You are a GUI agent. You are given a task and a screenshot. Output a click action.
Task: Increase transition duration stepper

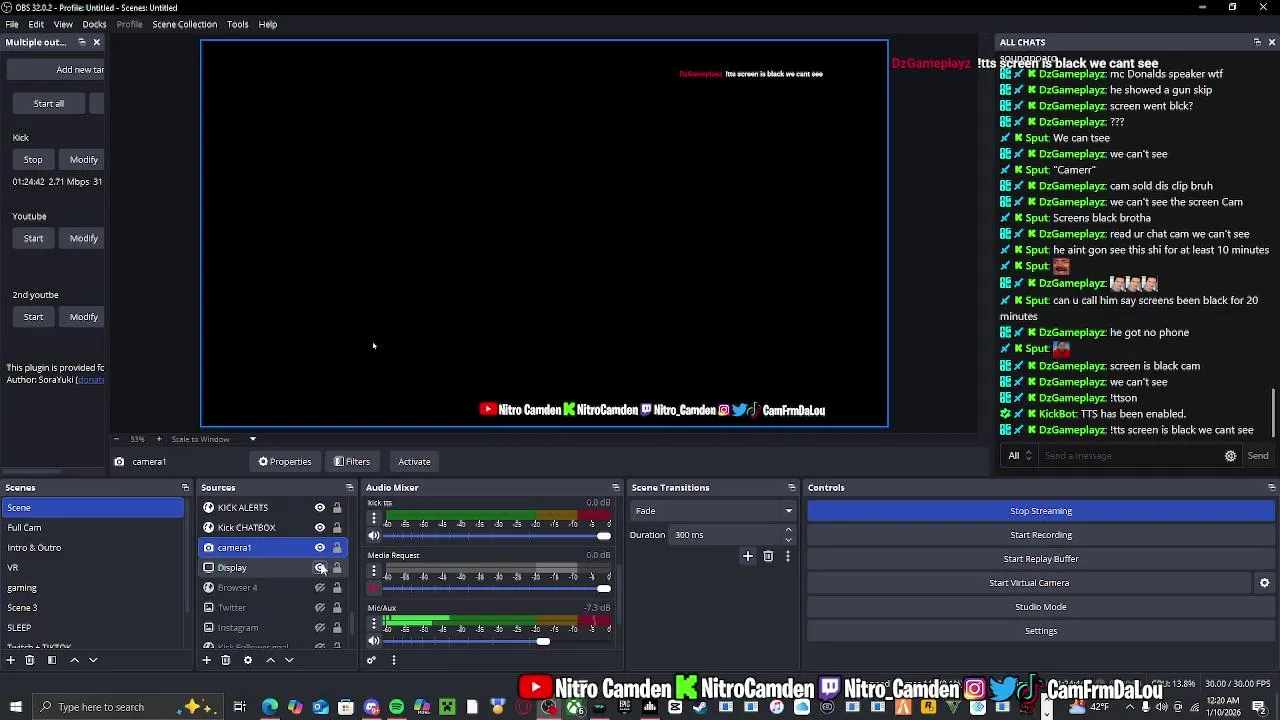coord(788,530)
